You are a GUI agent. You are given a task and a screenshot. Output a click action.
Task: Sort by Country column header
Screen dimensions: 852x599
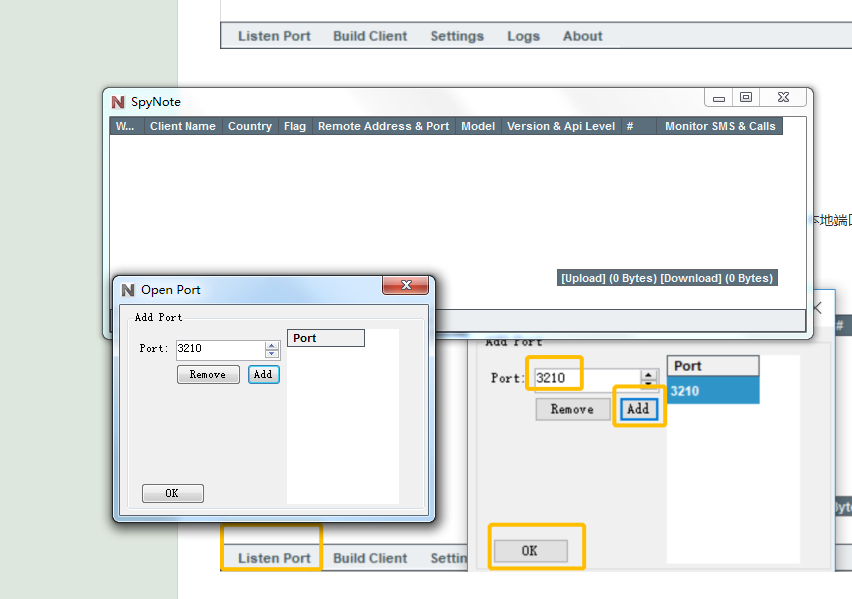coord(250,126)
